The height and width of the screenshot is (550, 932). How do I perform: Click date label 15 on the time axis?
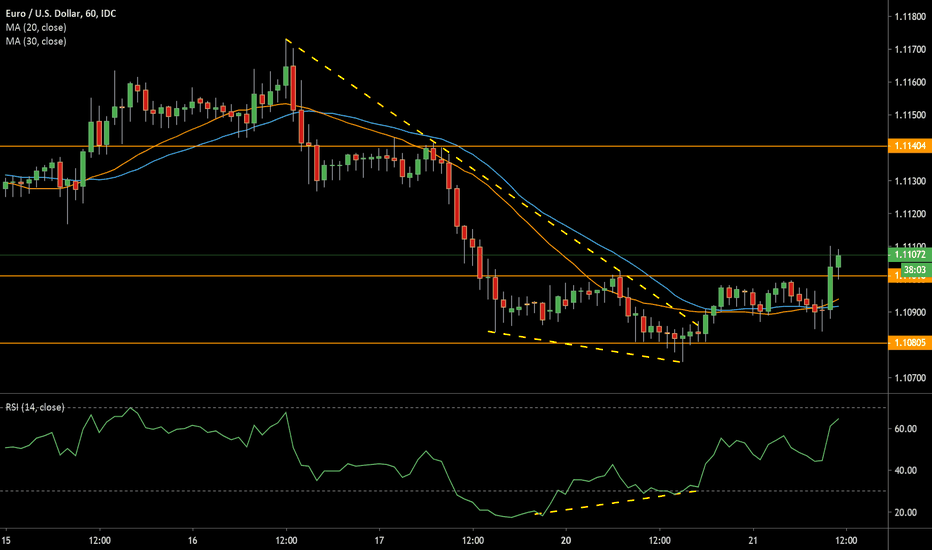(8, 538)
